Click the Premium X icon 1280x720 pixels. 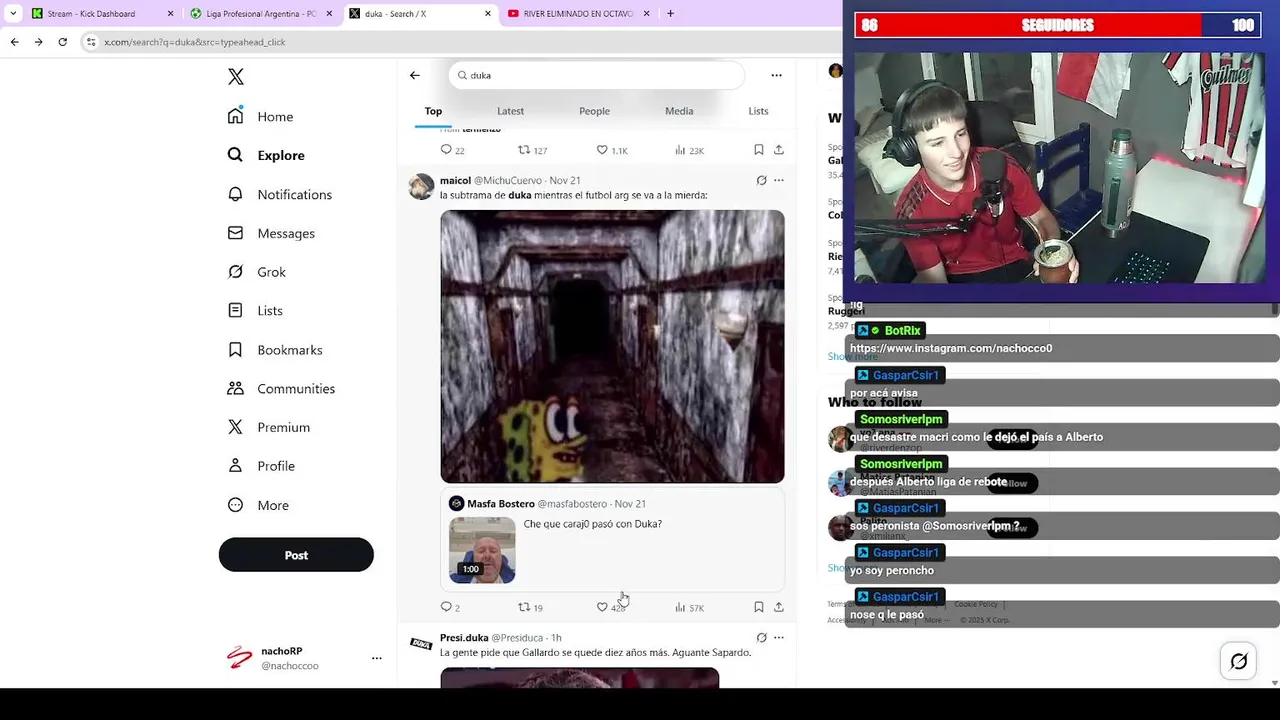235,427
